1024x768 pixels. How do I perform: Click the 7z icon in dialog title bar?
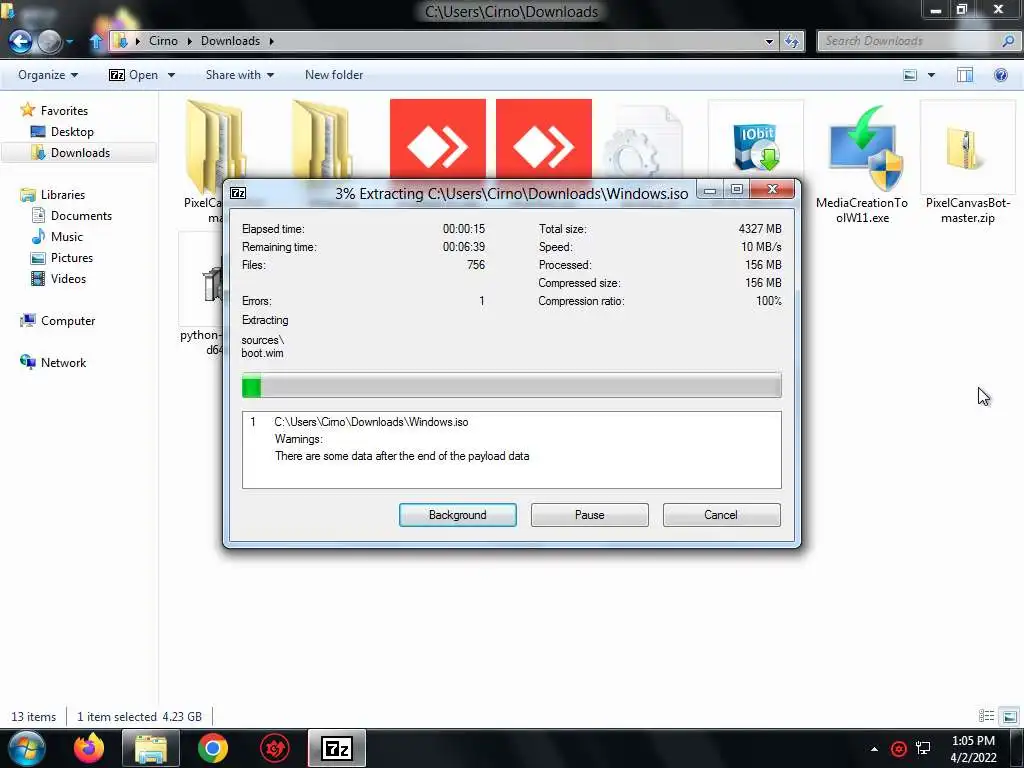(238, 193)
